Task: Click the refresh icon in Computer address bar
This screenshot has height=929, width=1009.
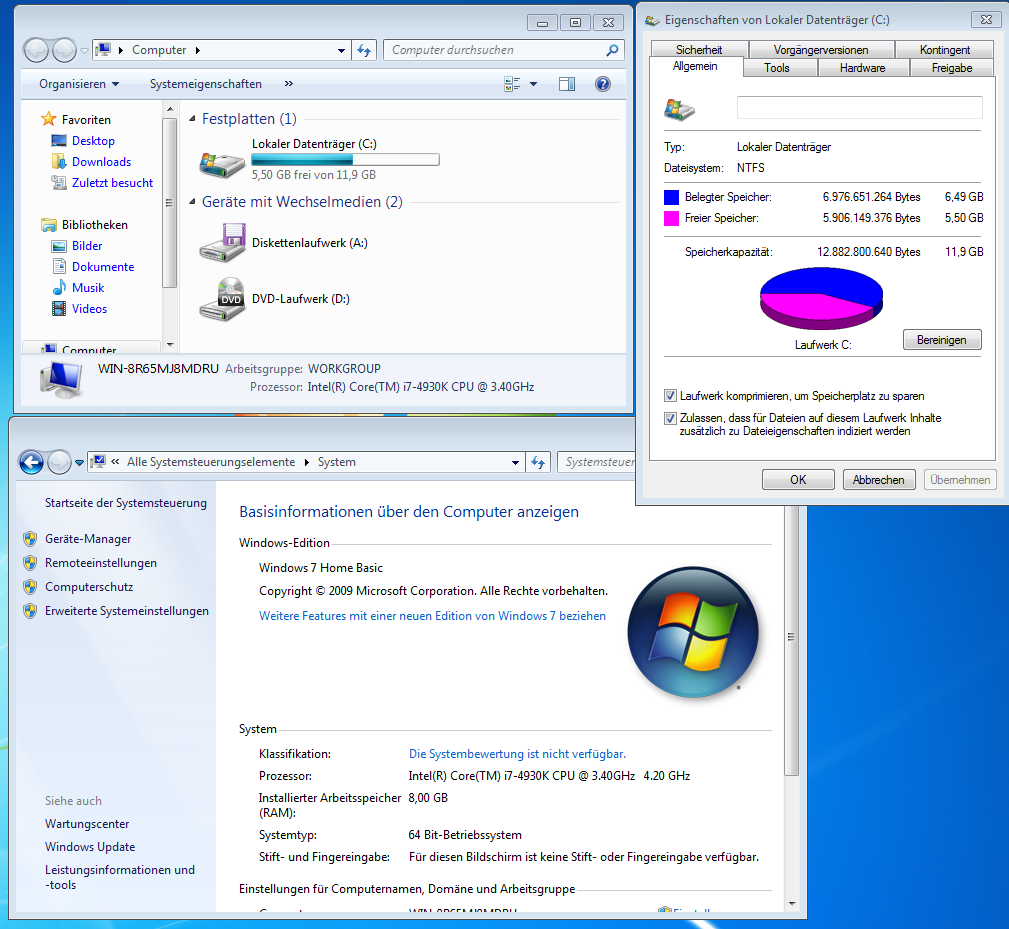Action: point(364,50)
